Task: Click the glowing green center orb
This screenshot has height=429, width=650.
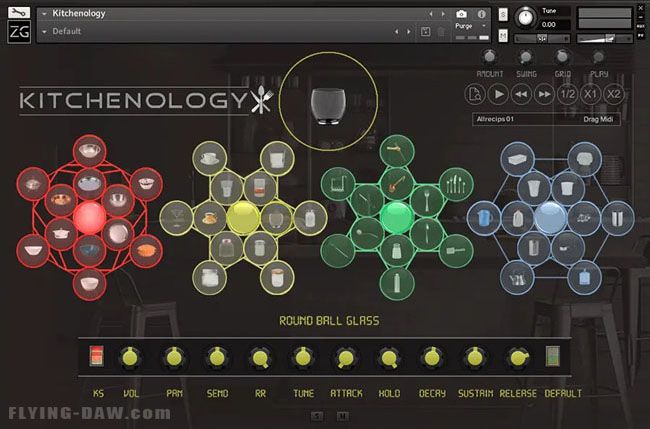Action: (x=397, y=217)
